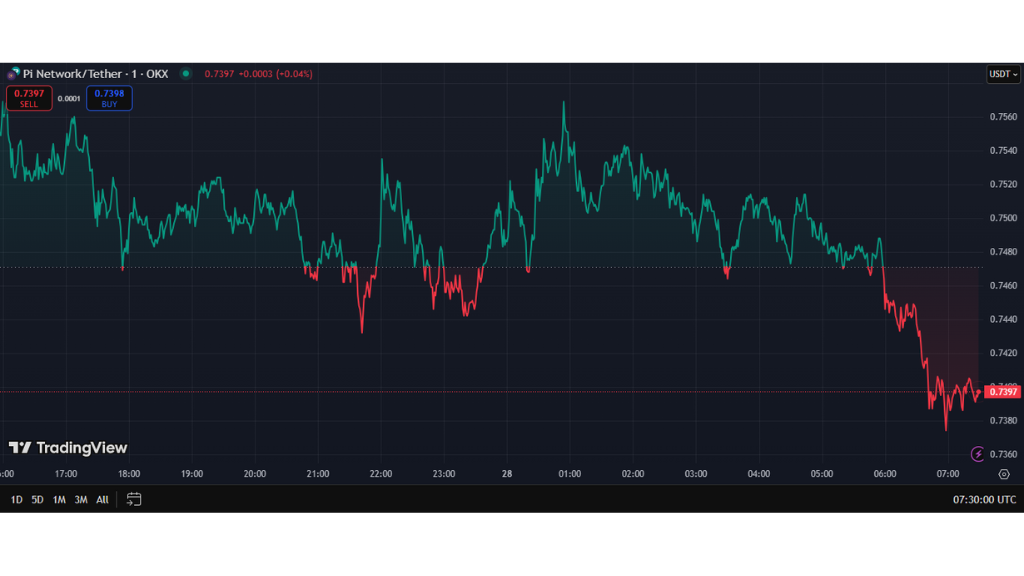
Task: Click the red SELL 0.7397 button
Action: pyautogui.click(x=28, y=98)
